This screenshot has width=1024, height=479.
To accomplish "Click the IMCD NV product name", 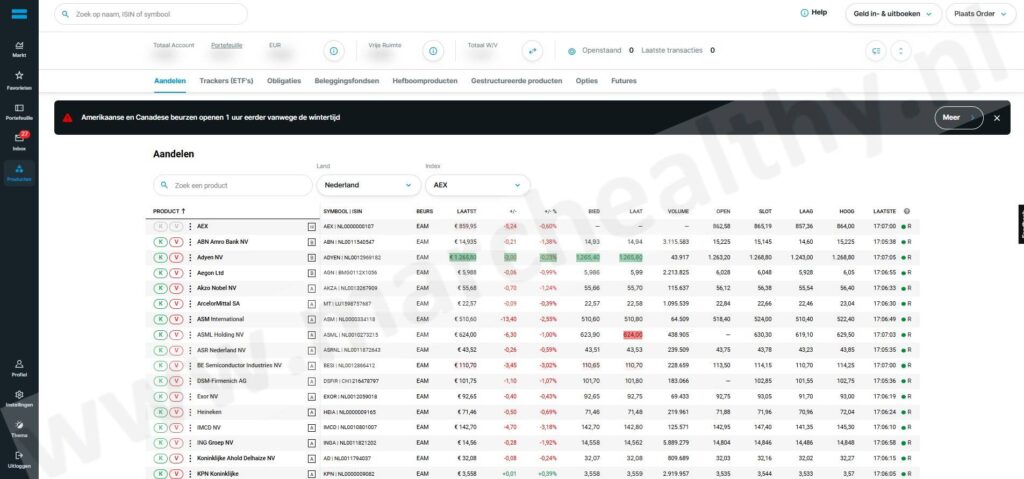I will [209, 427].
